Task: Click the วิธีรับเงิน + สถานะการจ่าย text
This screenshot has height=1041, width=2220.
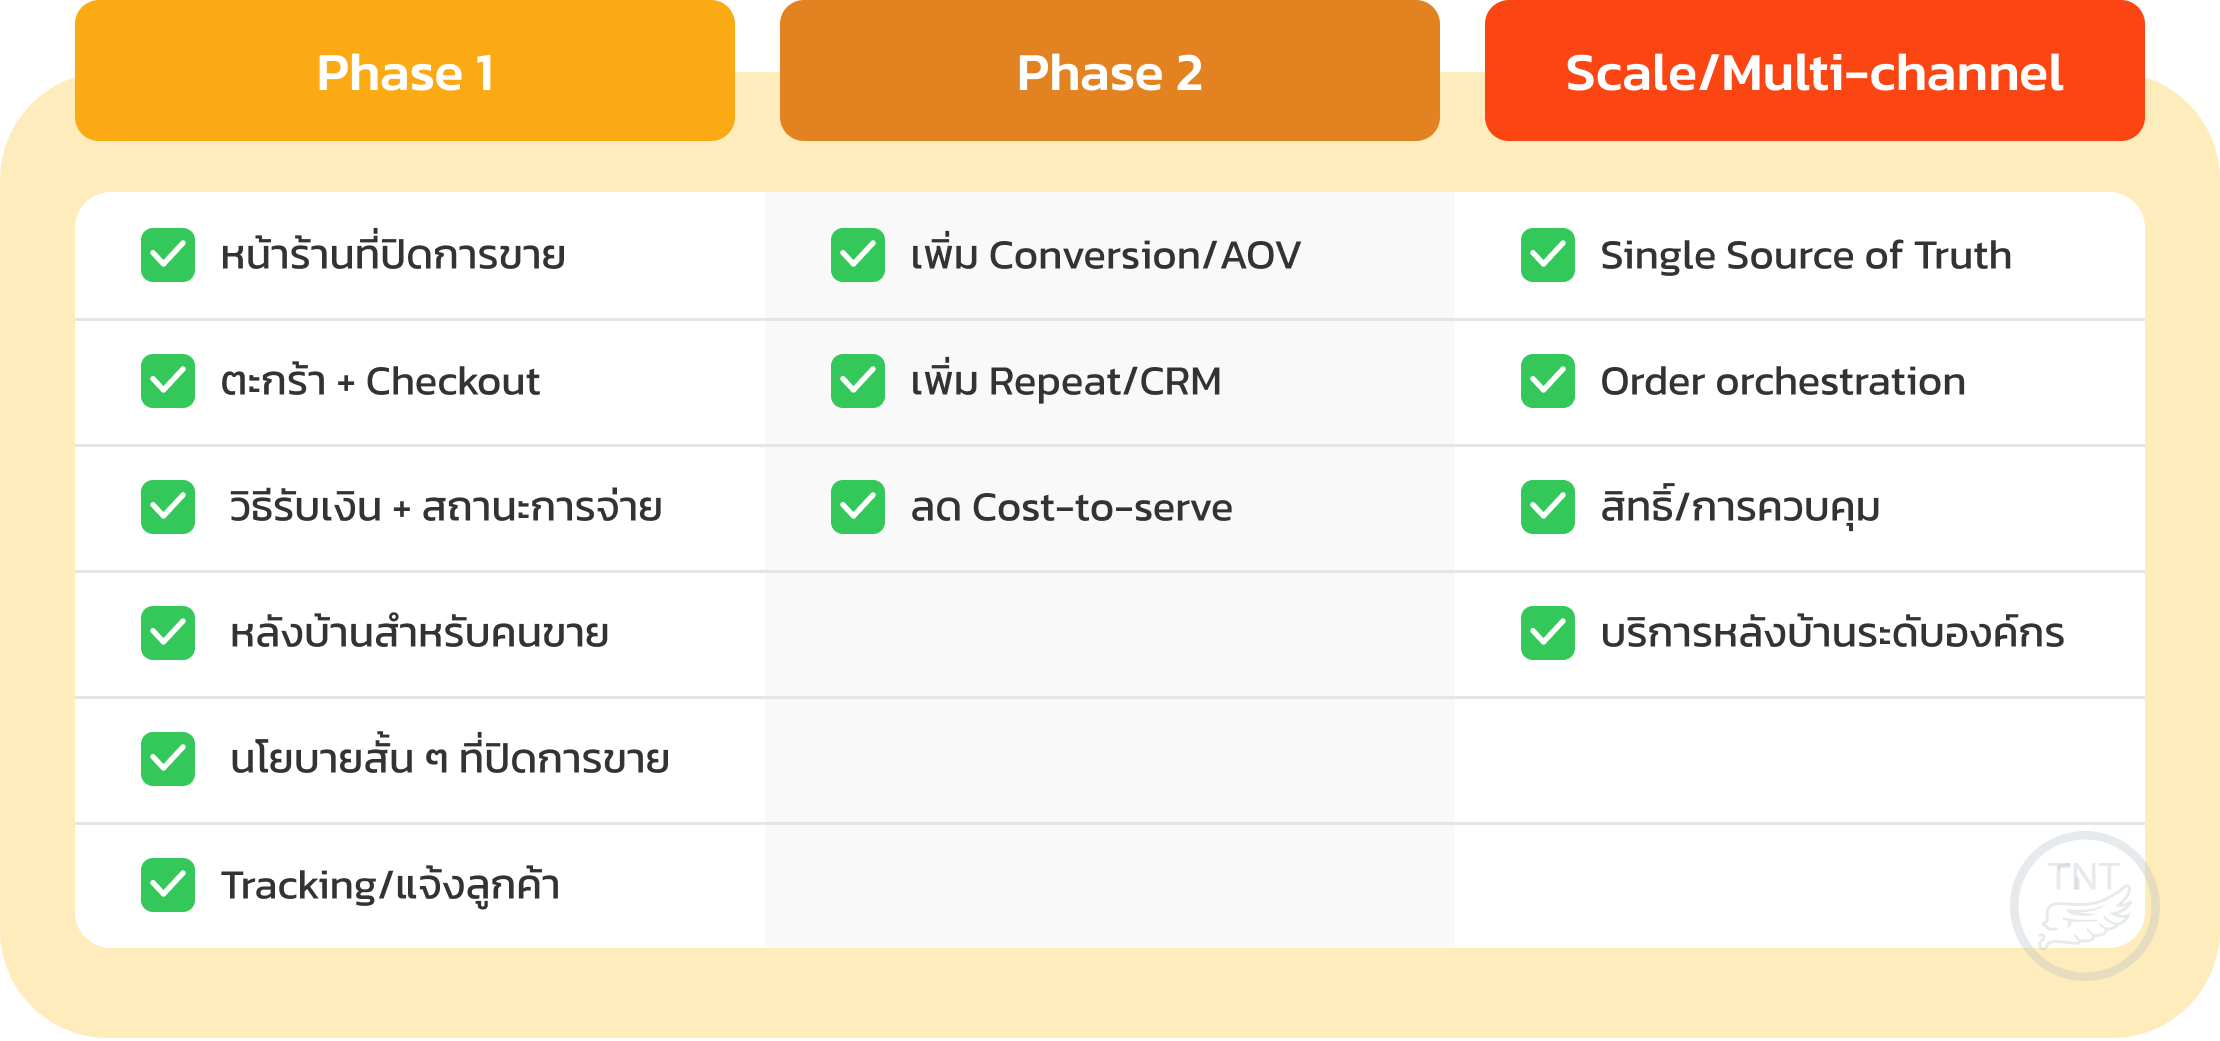Action: click(445, 508)
